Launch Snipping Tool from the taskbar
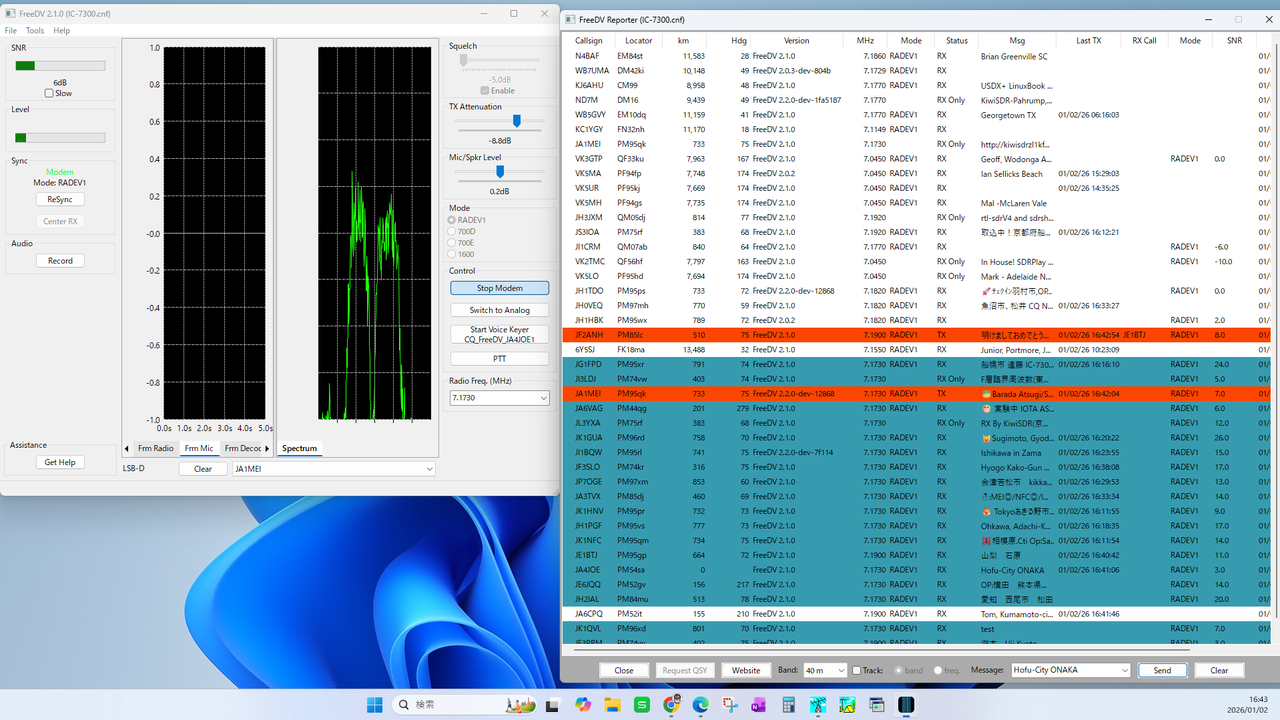1280x720 pixels. 730,705
